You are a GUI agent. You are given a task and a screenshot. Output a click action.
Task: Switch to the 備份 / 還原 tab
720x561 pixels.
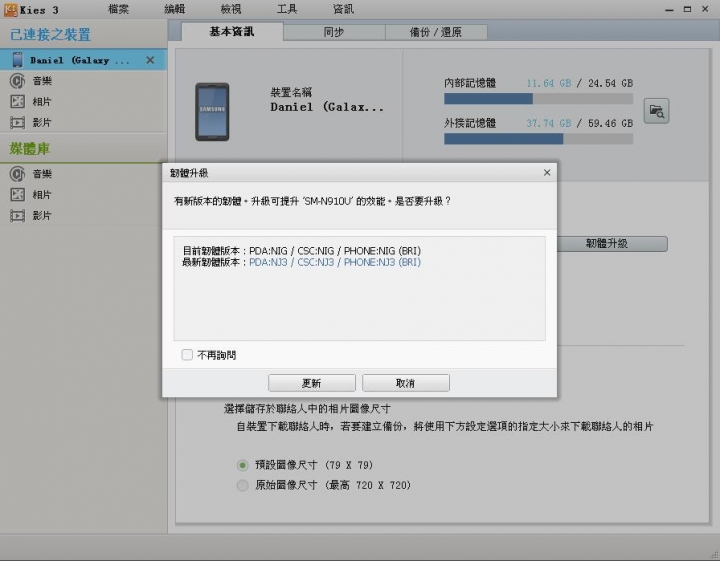(436, 32)
